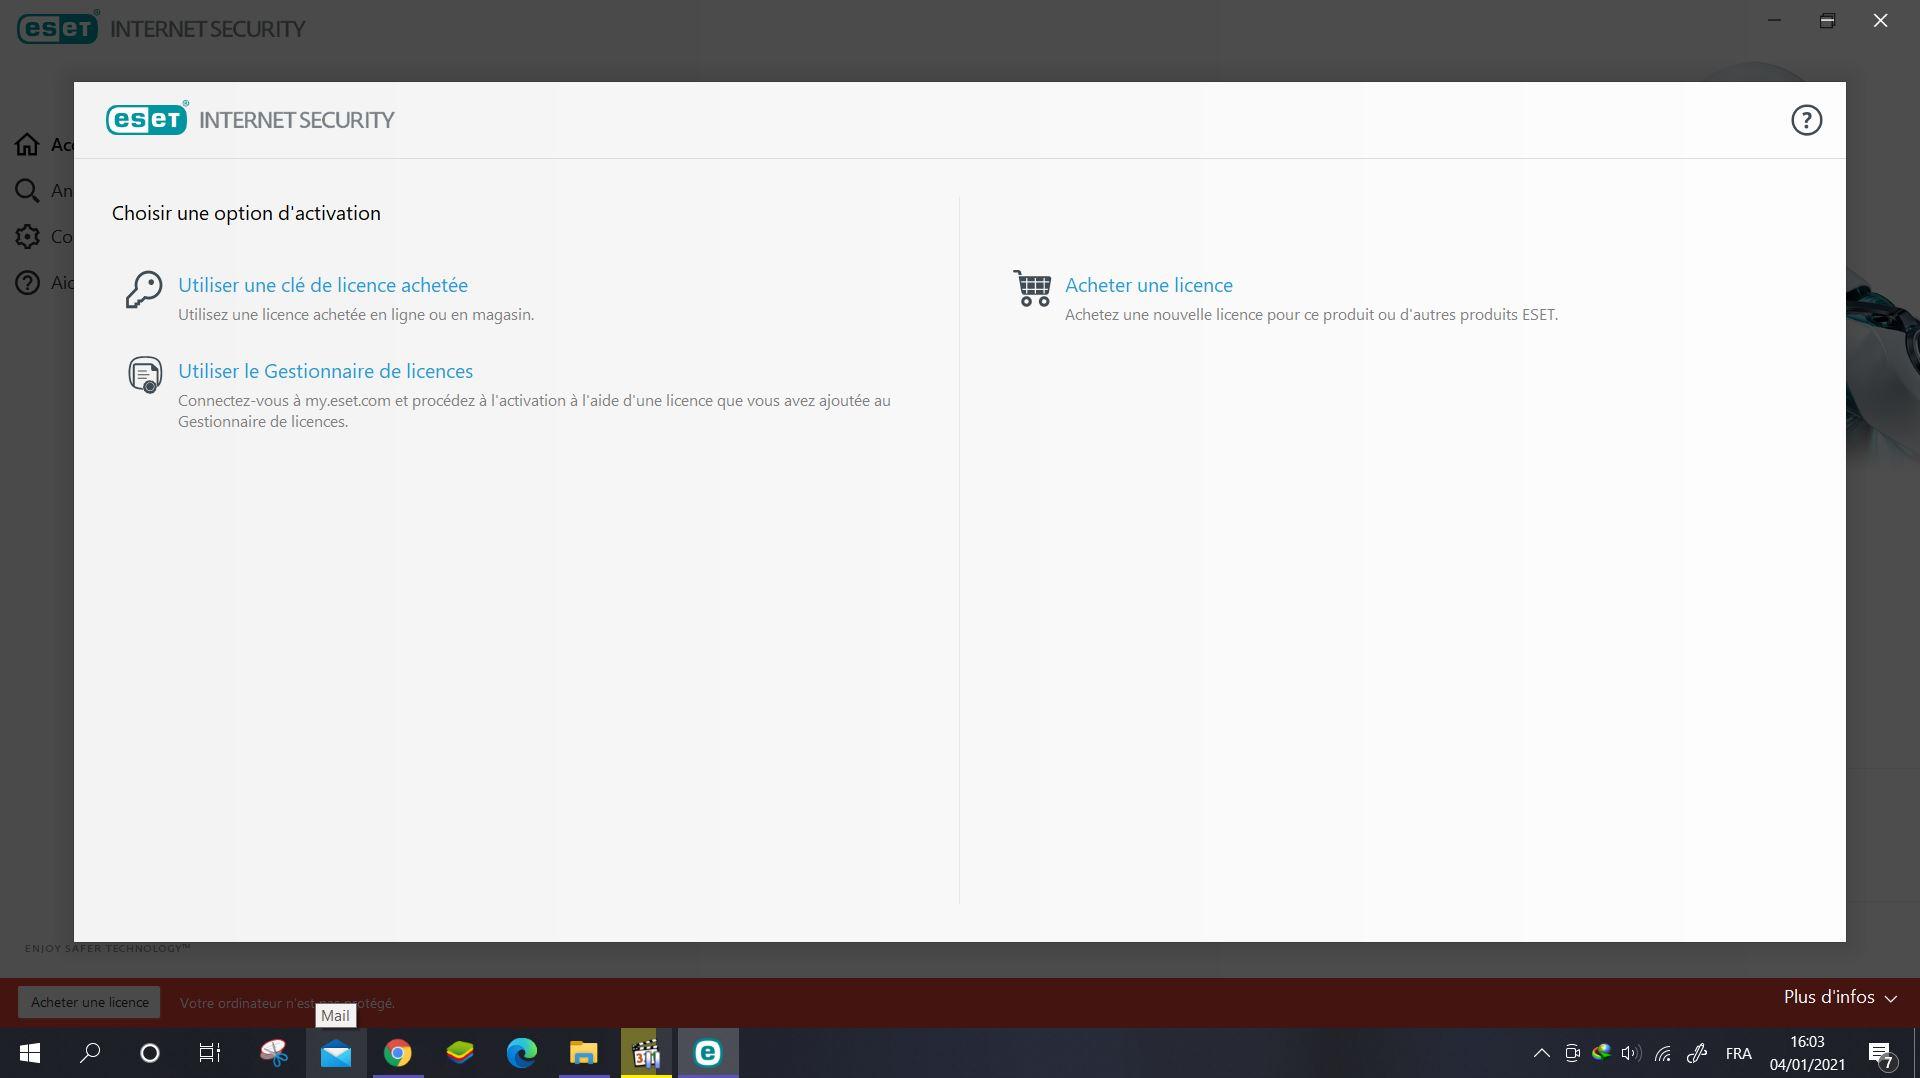Image resolution: width=1920 pixels, height=1078 pixels.
Task: Launch Google Chrome from the taskbar
Action: pos(397,1053)
